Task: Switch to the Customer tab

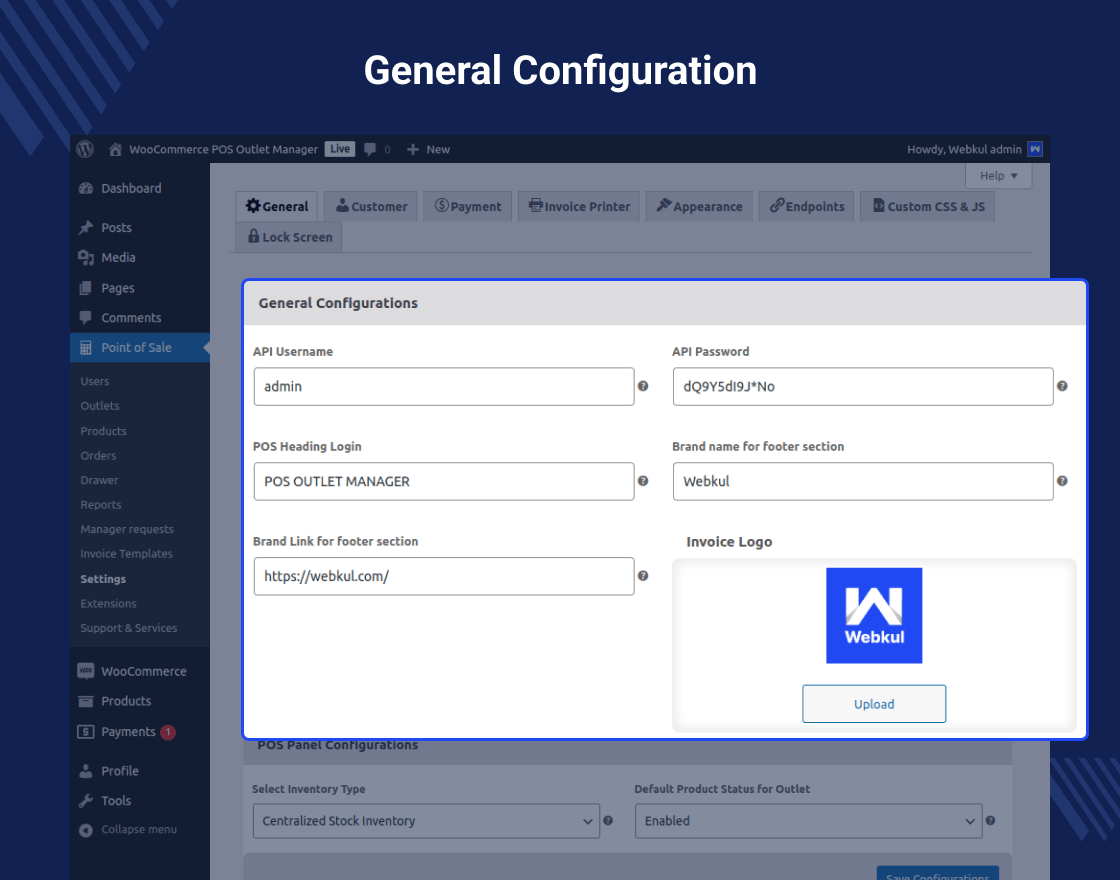Action: click(x=370, y=206)
